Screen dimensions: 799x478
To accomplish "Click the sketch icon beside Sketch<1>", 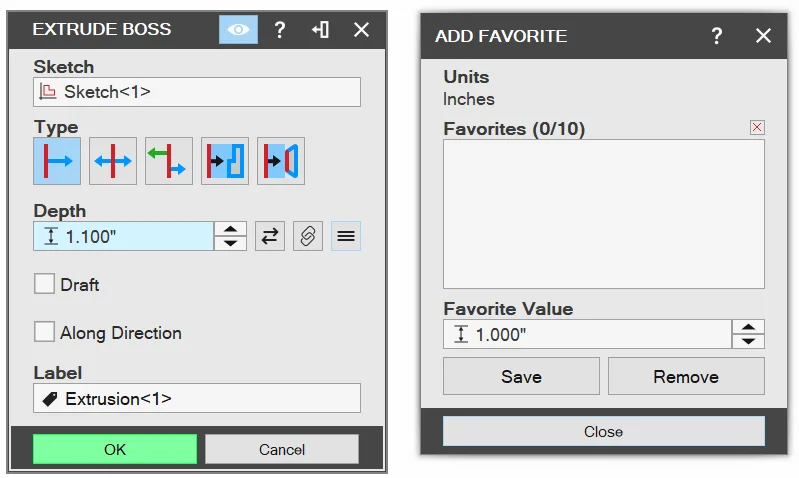I will coord(48,92).
